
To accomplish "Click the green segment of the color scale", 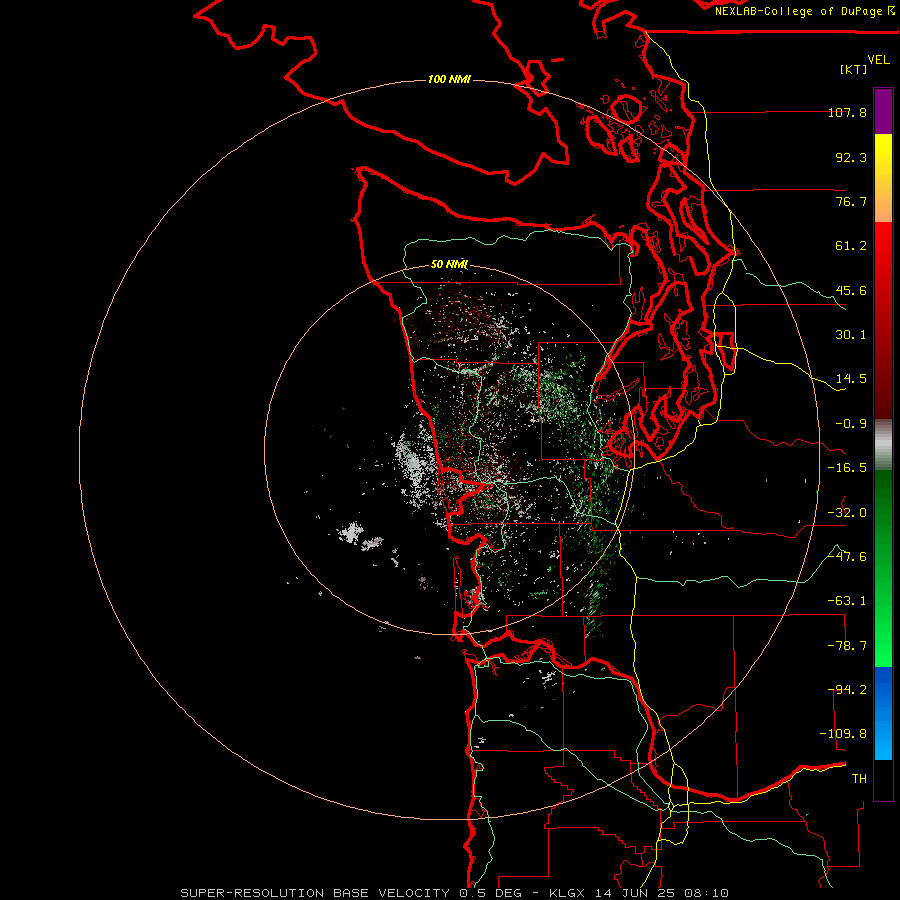I will pyautogui.click(x=883, y=568).
